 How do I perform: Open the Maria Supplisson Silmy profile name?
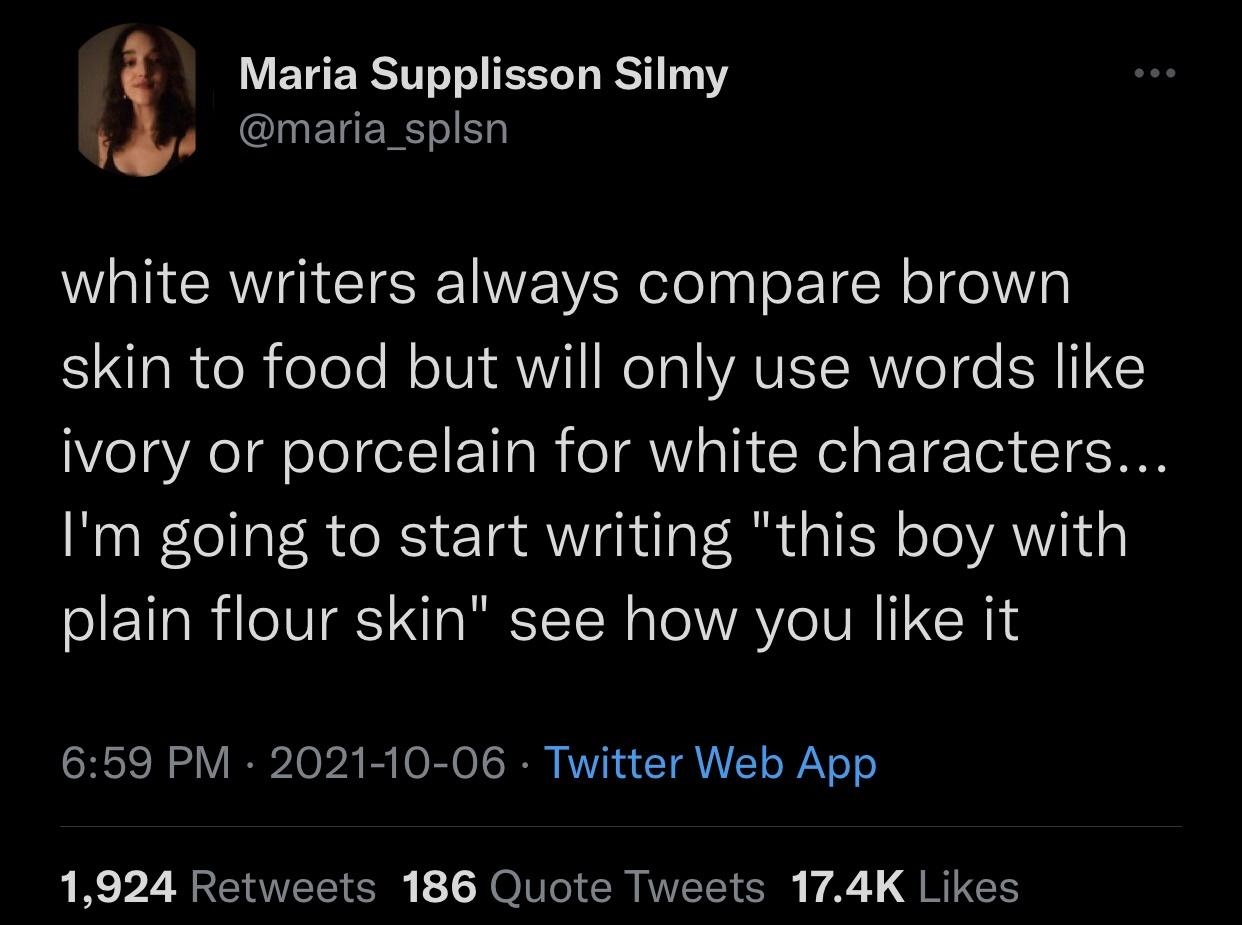483,76
